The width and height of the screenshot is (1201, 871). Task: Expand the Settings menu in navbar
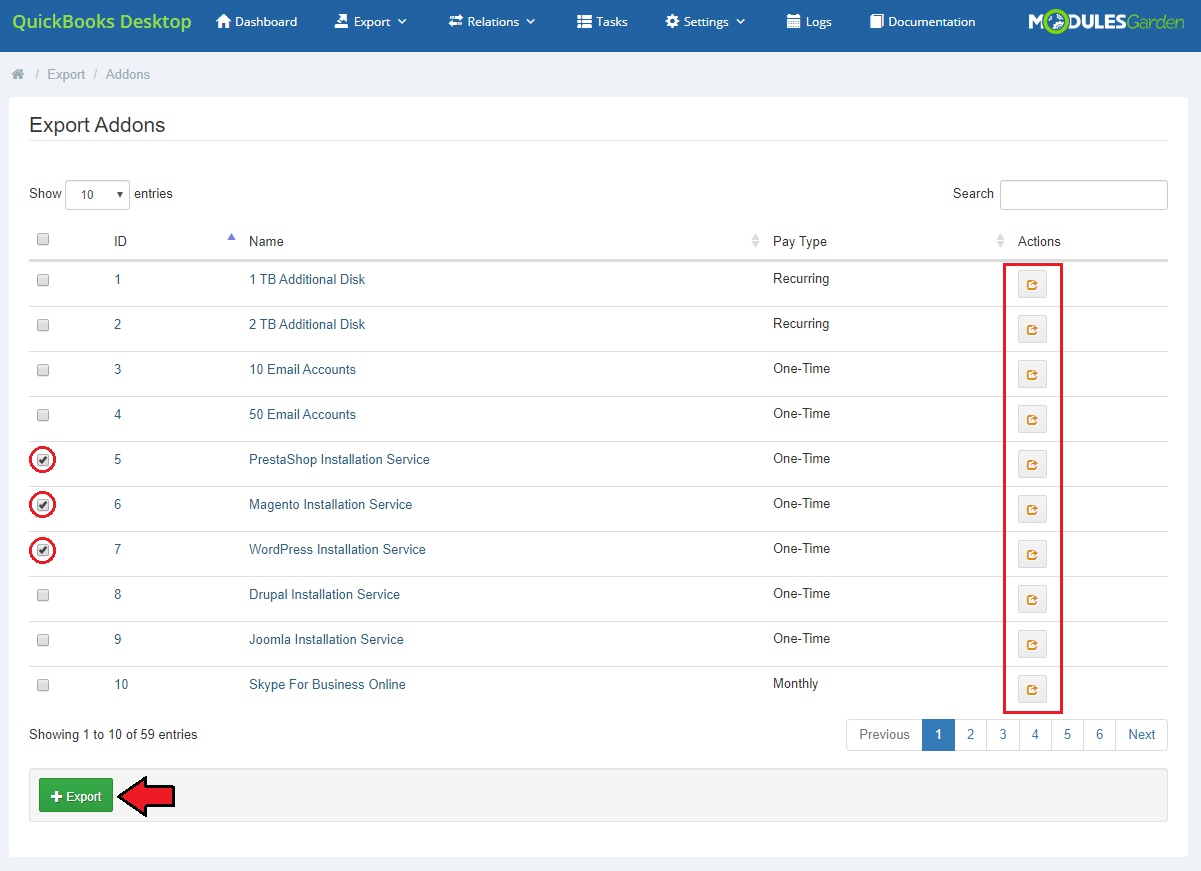click(705, 21)
